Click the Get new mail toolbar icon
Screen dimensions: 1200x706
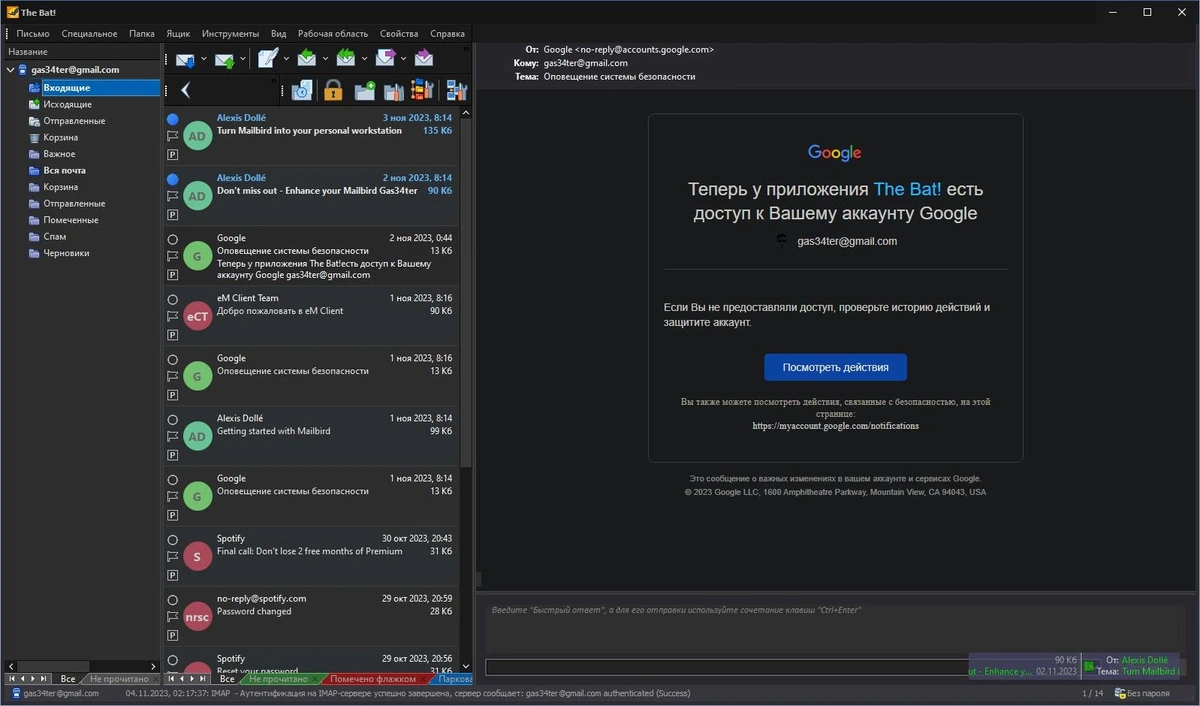[x=185, y=59]
